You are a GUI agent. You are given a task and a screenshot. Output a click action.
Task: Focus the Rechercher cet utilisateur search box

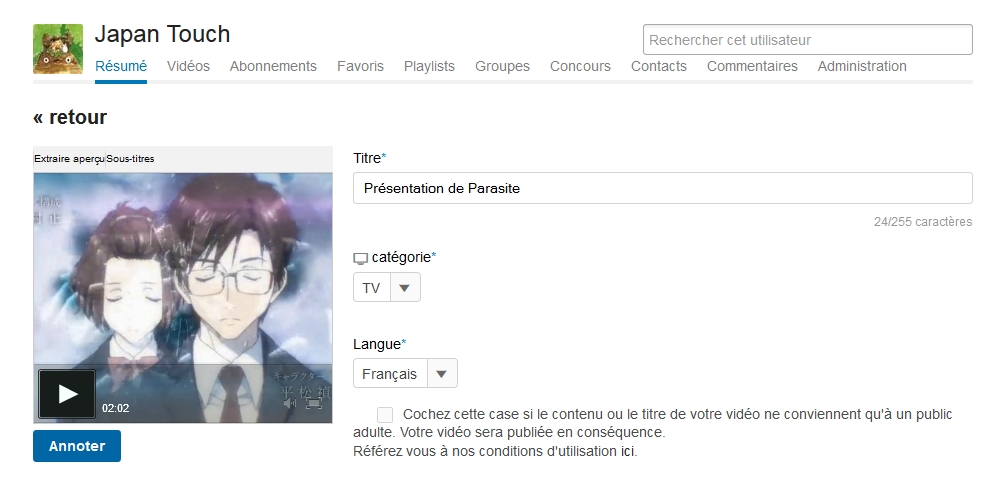[x=807, y=40]
